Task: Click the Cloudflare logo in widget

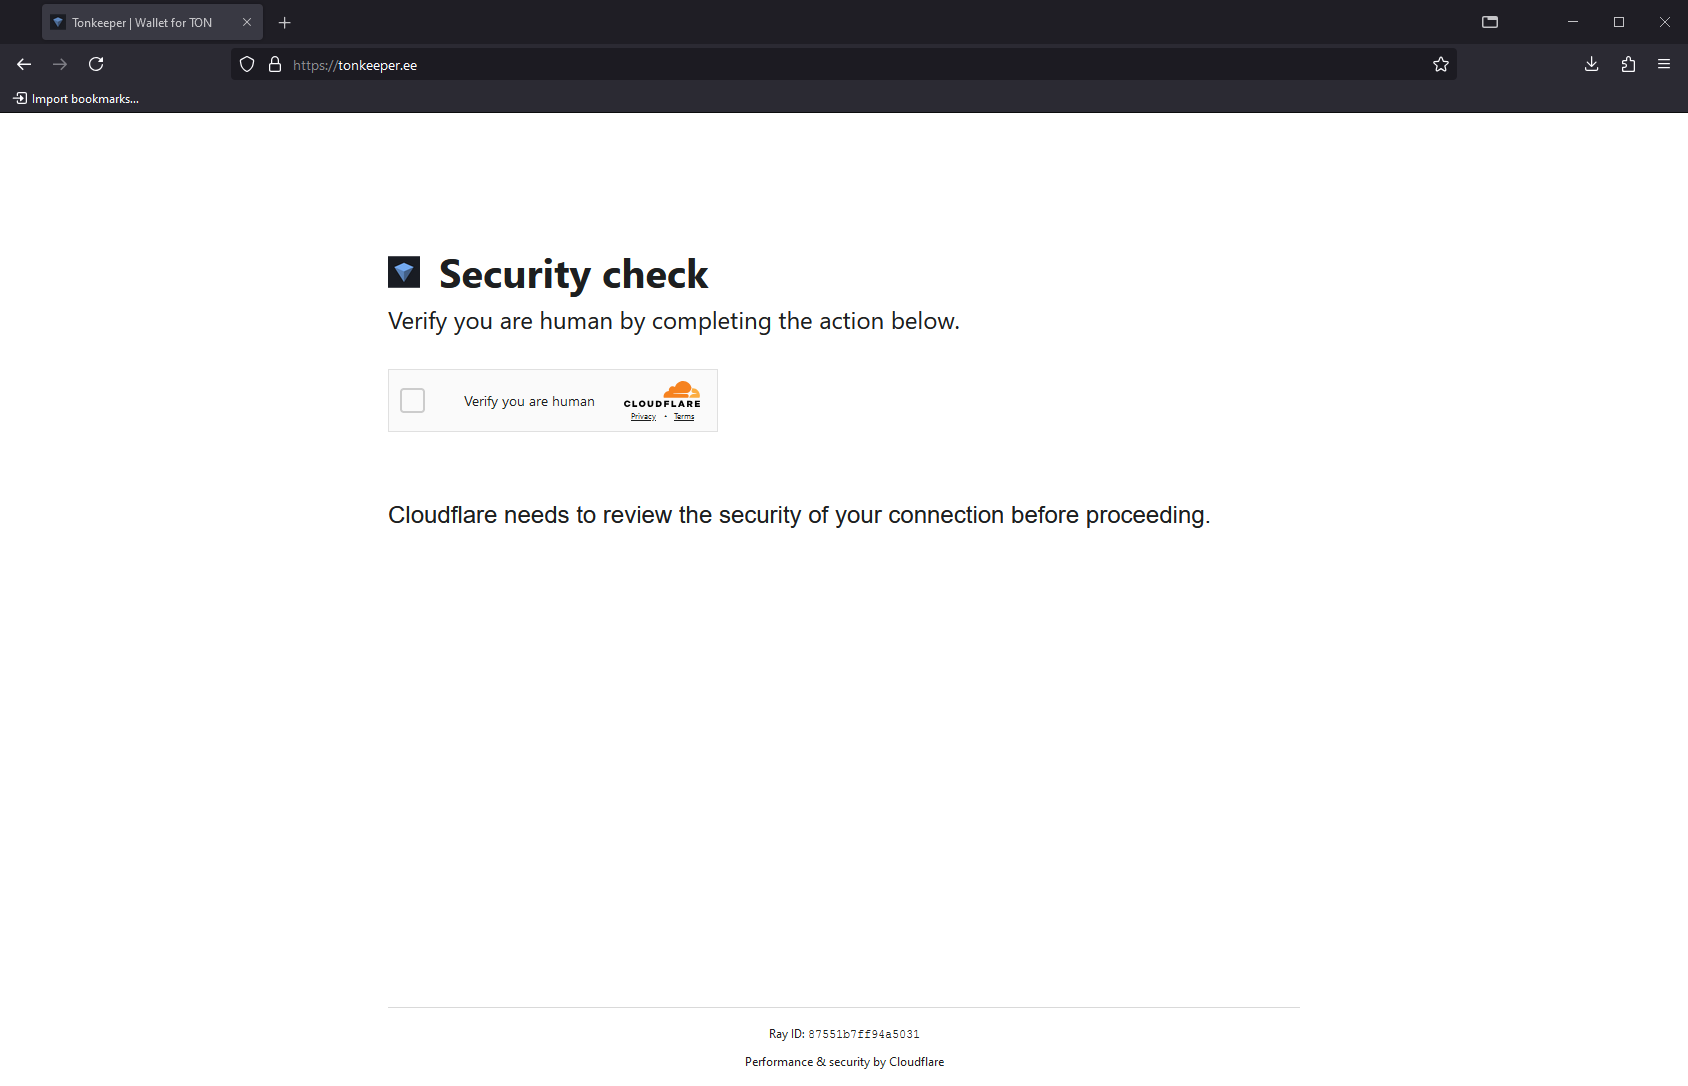Action: (662, 394)
